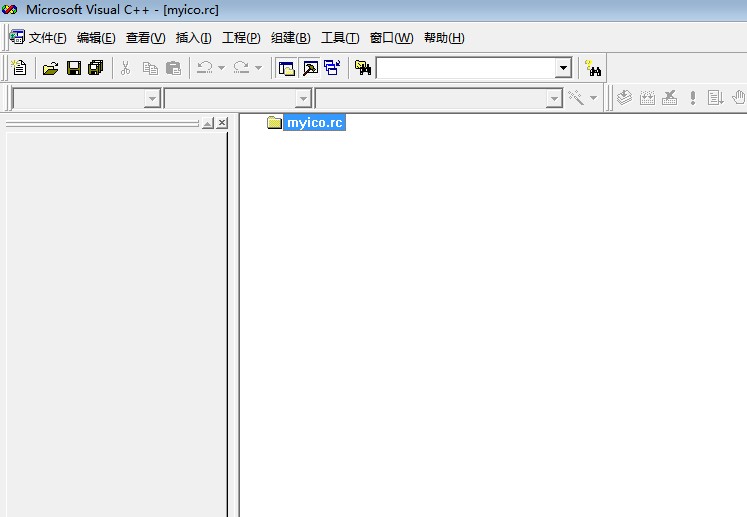This screenshot has width=747, height=517.
Task: Select the myico.rc tree item
Action: pyautogui.click(x=314, y=122)
